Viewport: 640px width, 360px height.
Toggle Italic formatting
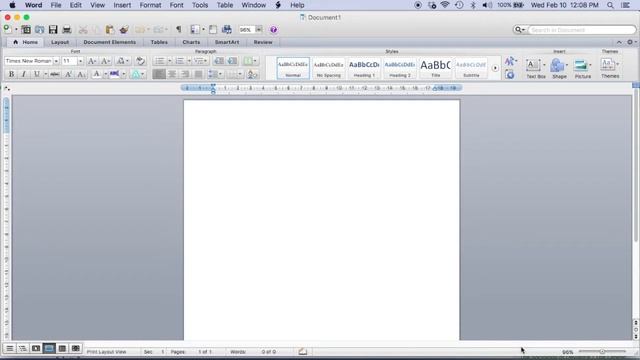[24, 74]
